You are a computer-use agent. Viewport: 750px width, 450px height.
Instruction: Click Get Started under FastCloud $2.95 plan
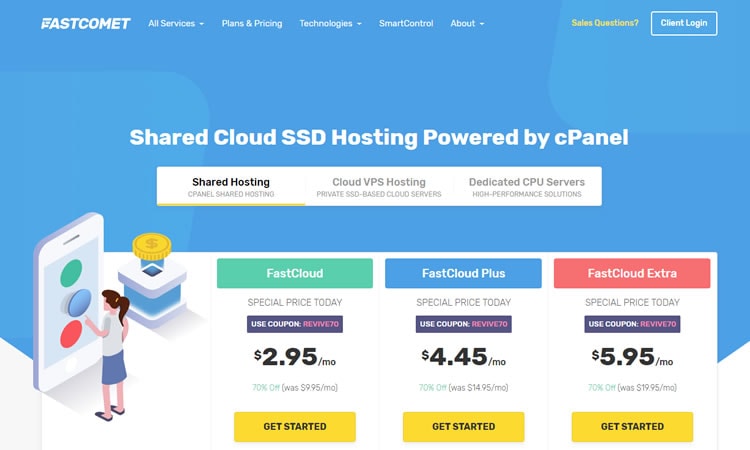[x=295, y=427]
